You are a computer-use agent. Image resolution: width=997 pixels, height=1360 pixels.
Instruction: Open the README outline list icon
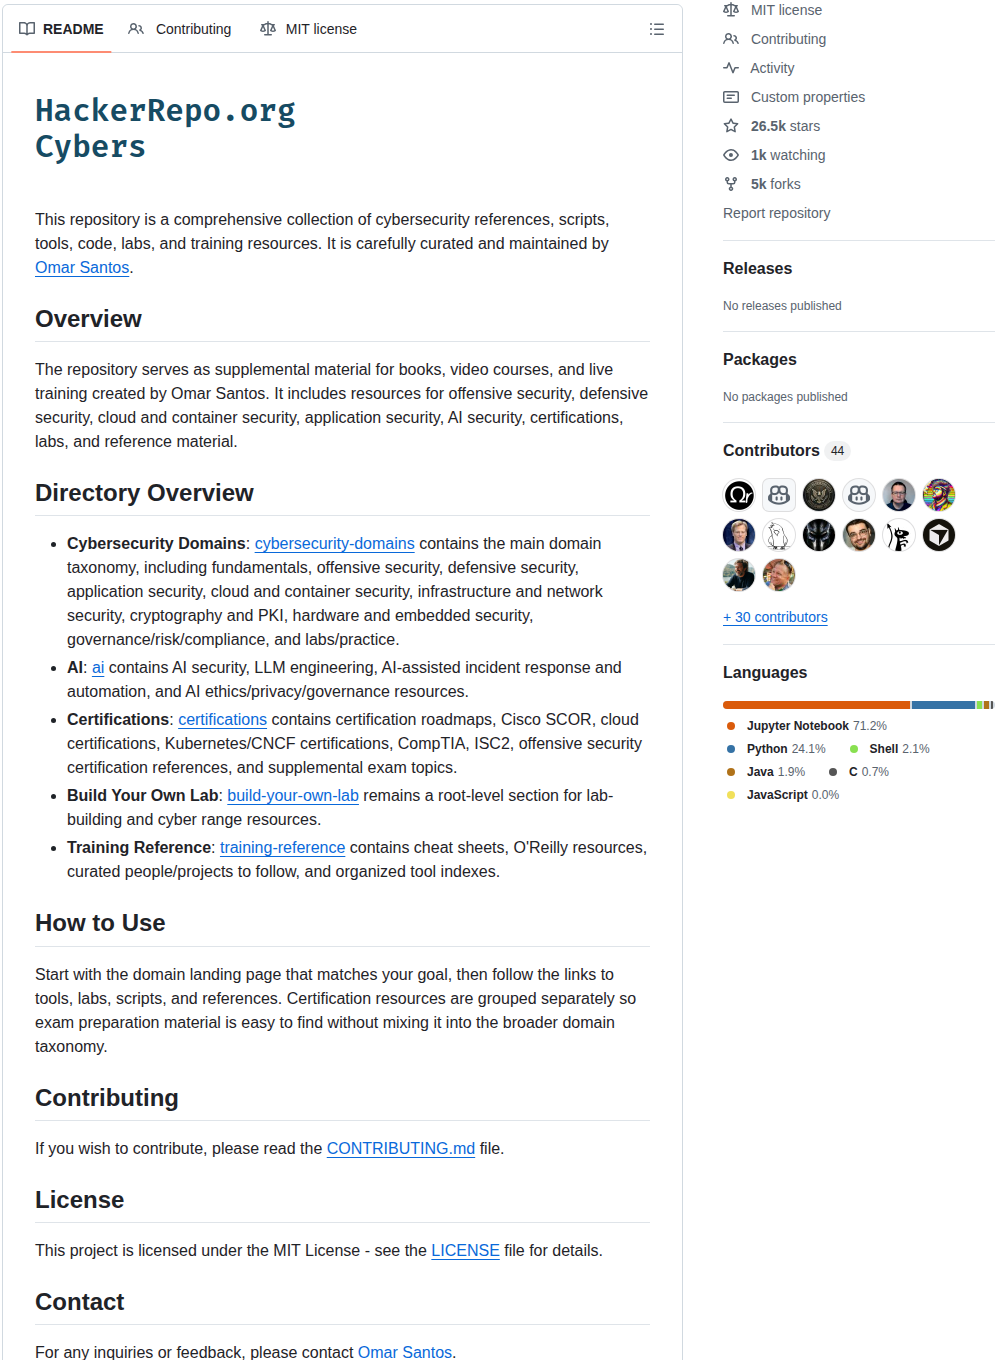[x=657, y=29]
